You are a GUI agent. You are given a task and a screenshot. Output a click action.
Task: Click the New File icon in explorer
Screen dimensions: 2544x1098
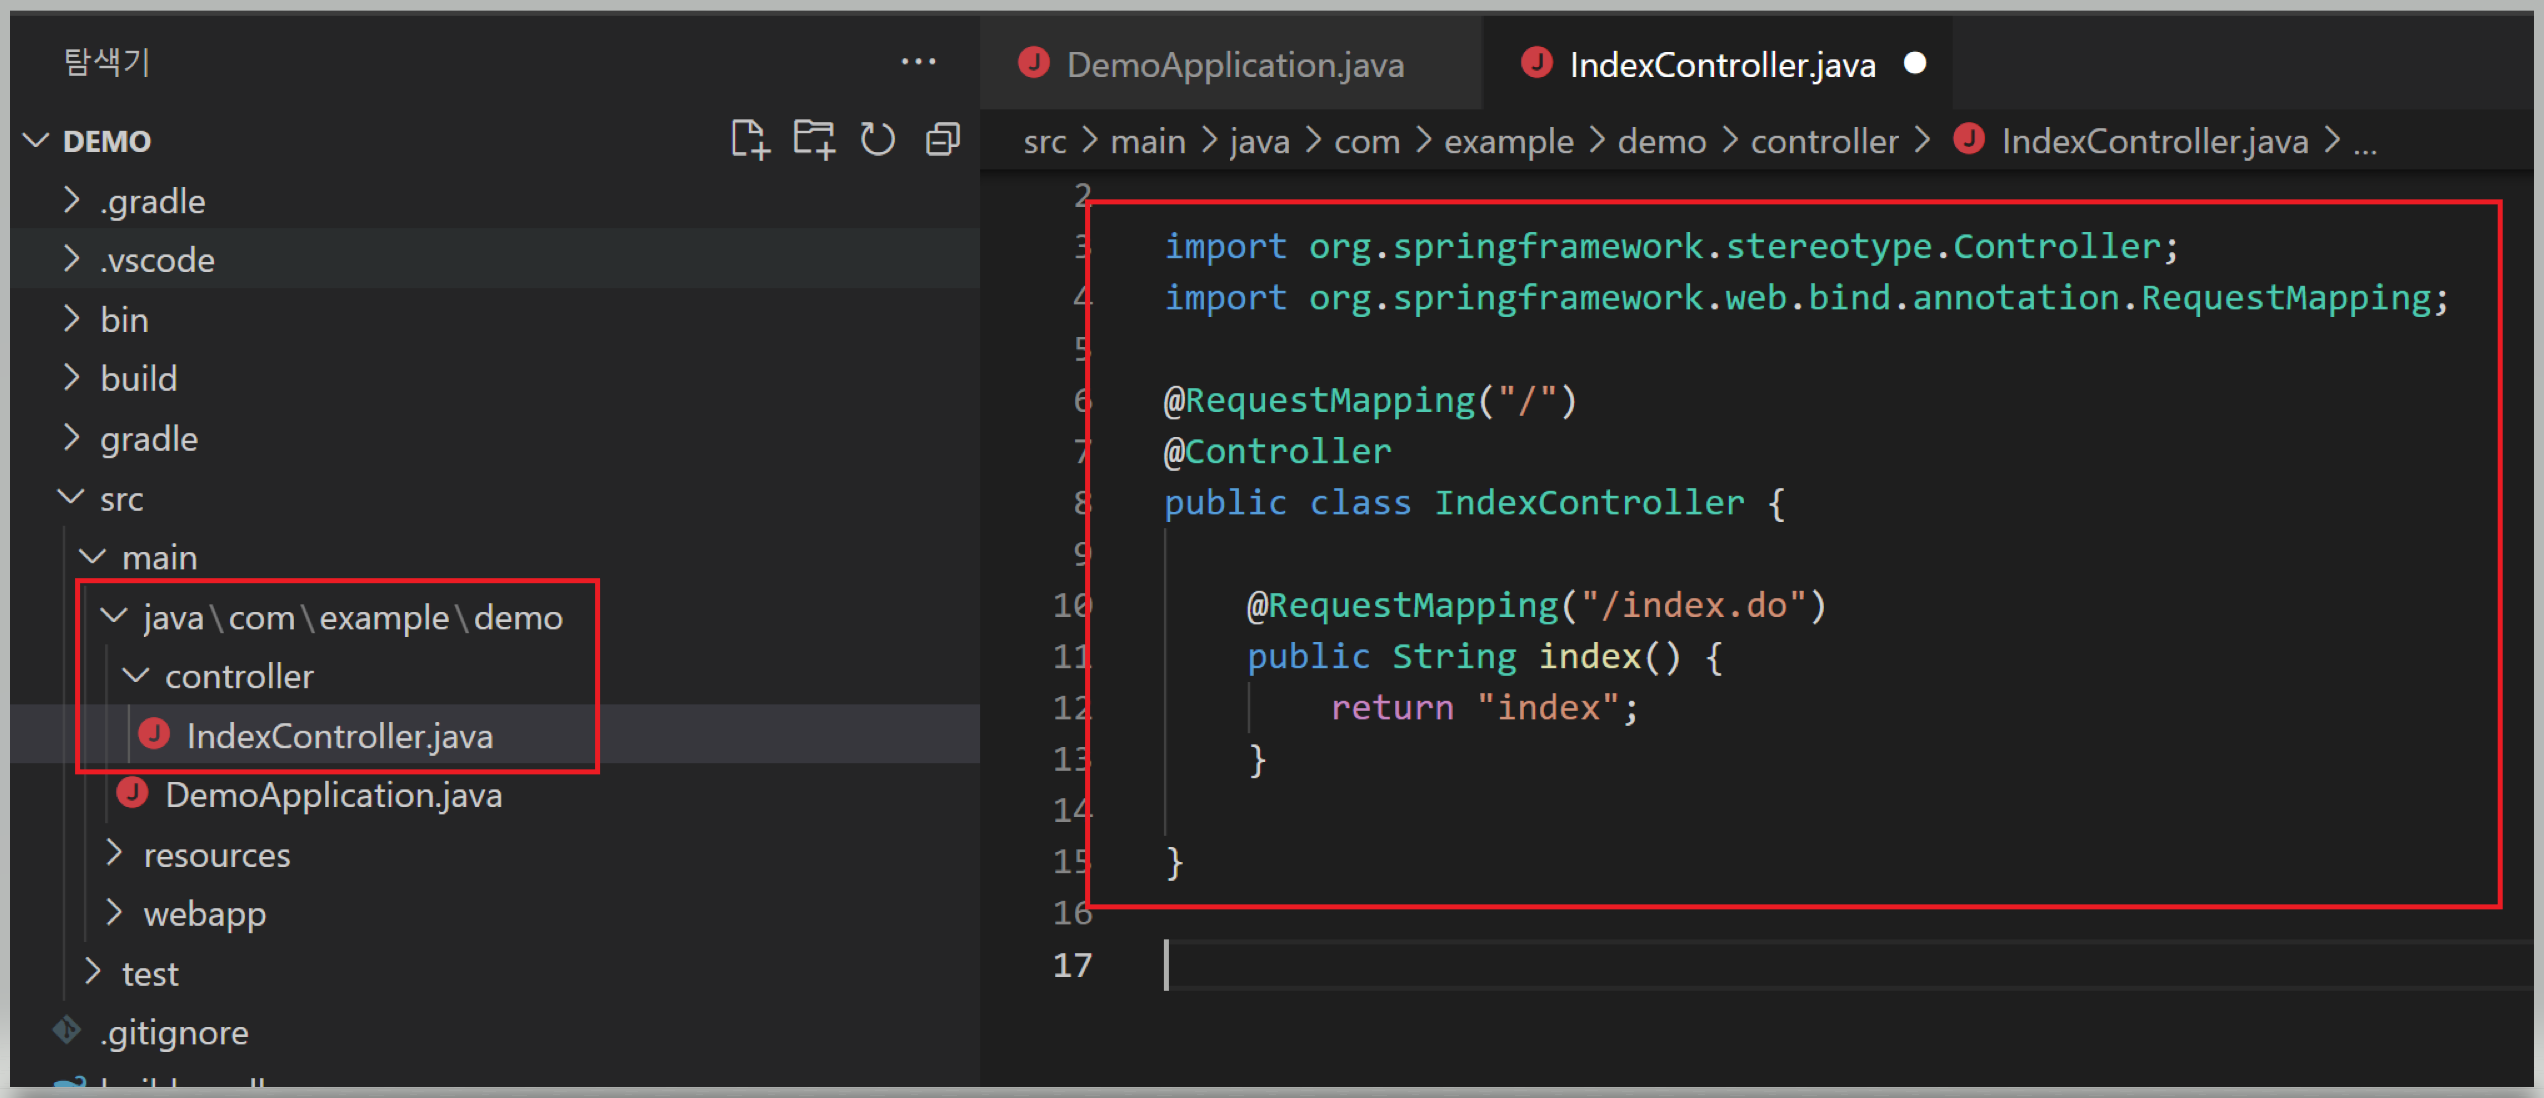coord(749,139)
